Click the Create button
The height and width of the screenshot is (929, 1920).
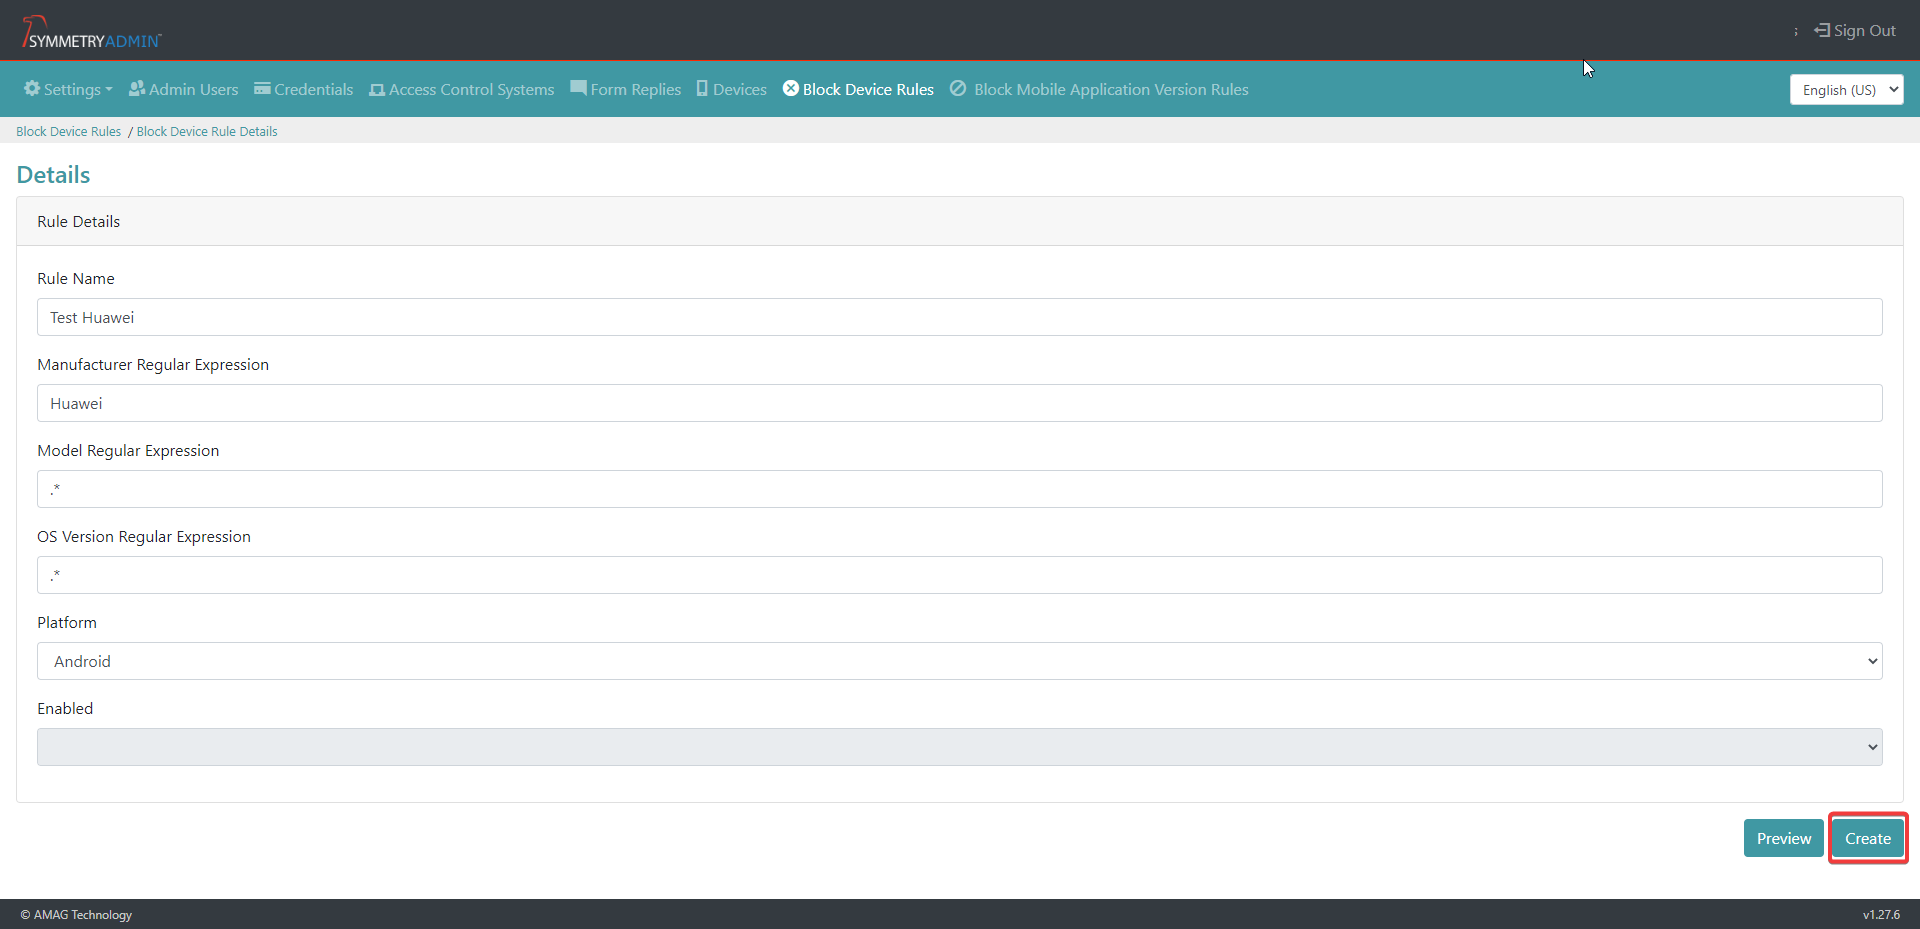point(1868,838)
